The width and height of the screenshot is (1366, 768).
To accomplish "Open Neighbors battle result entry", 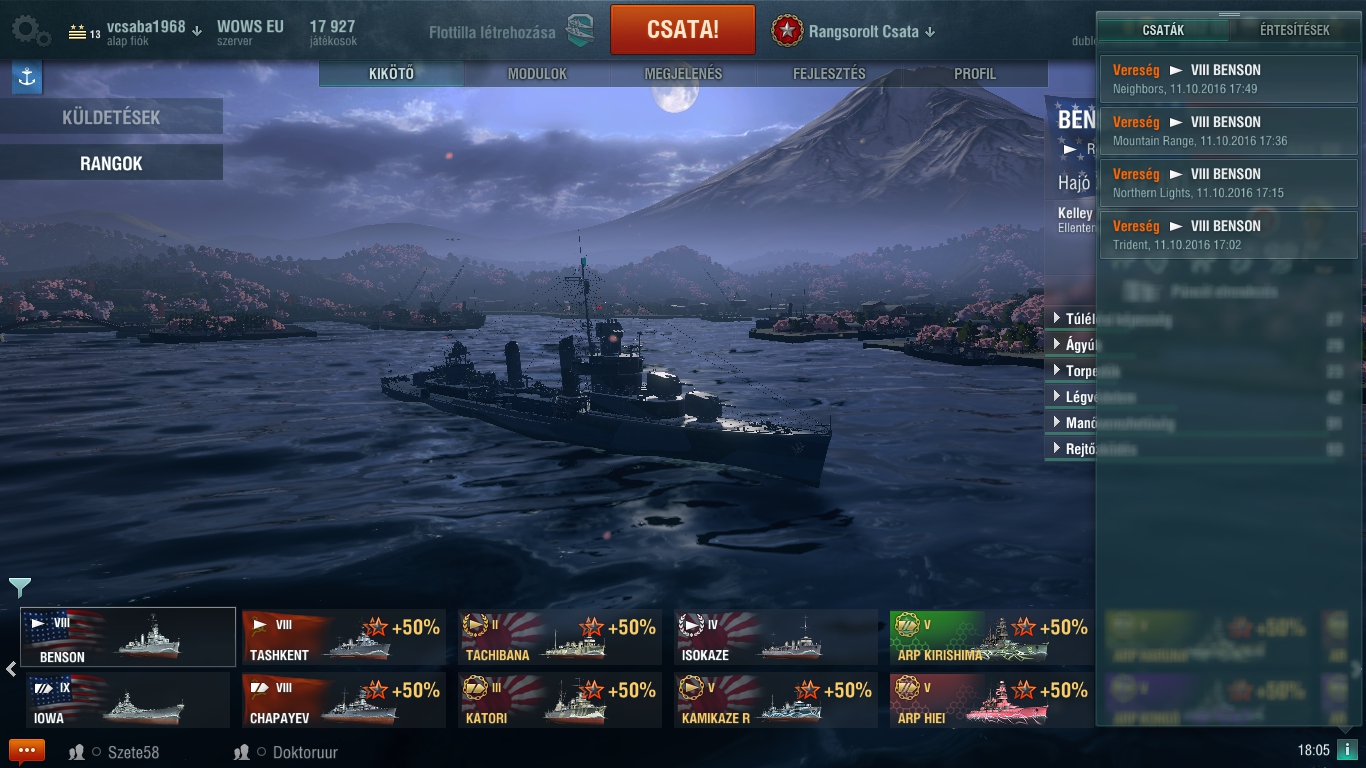I will point(1229,79).
